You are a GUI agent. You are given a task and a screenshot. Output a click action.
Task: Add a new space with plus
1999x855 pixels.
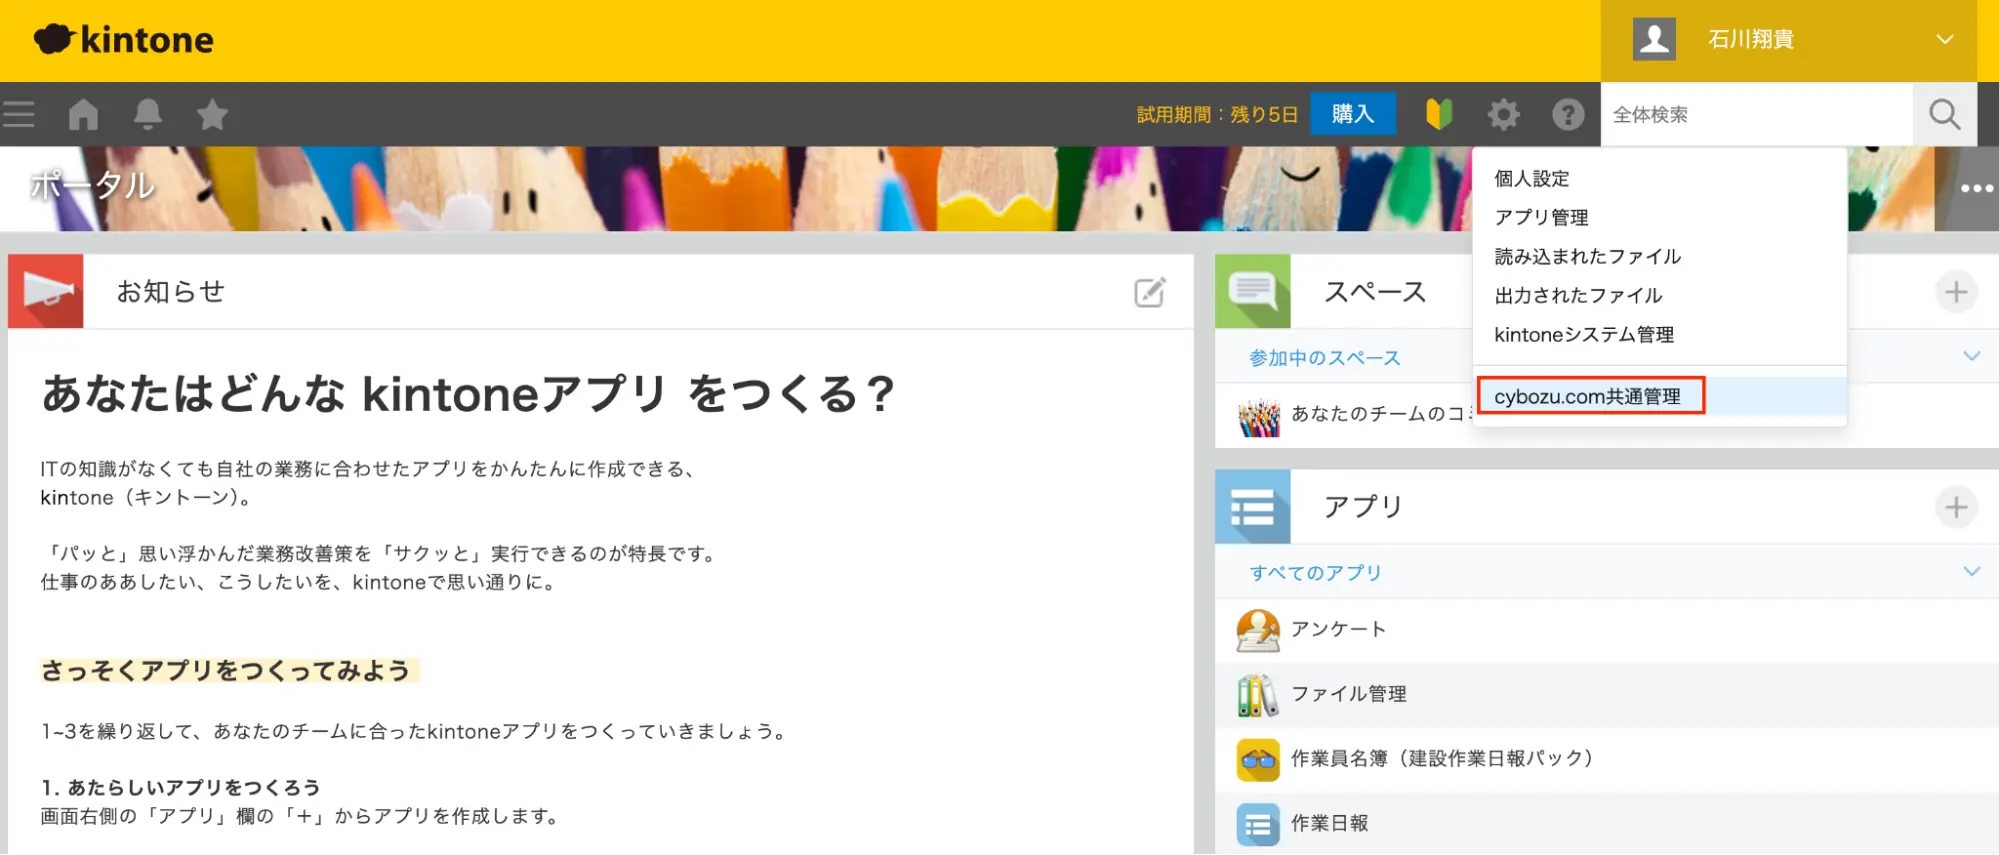(1956, 292)
